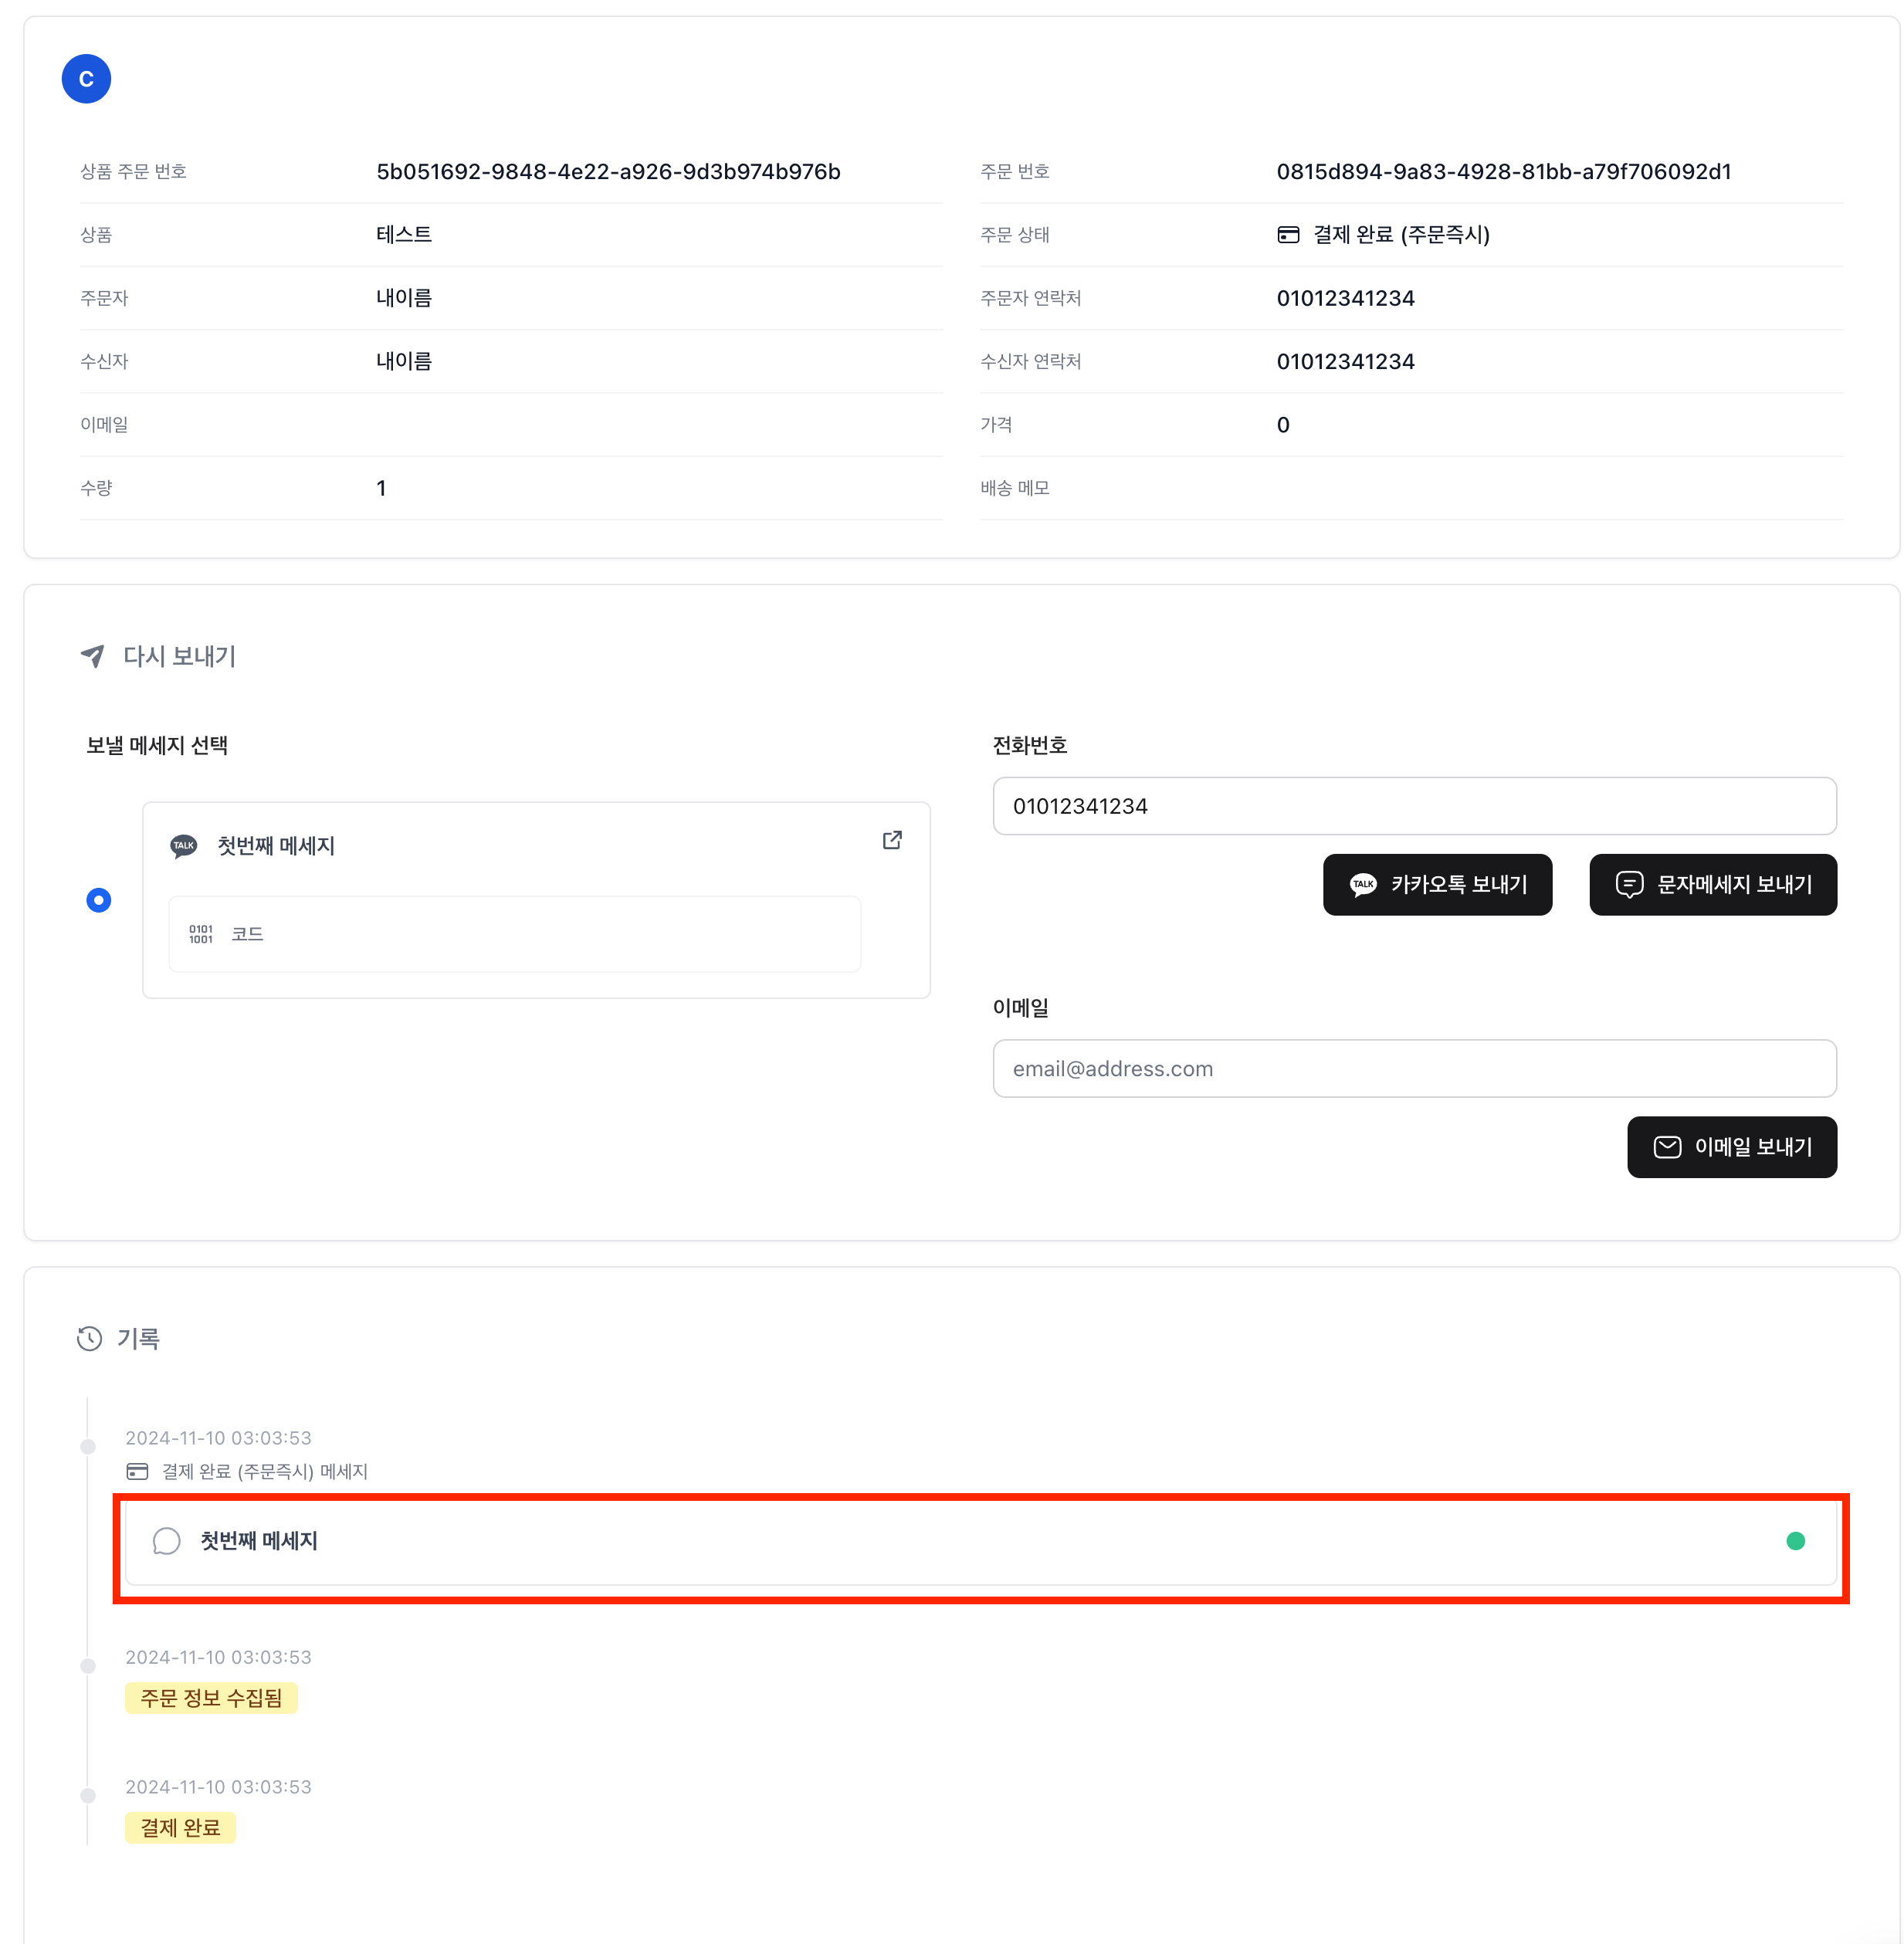The width and height of the screenshot is (1904, 1944).
Task: Select the 첫번째 메세지 radio button
Action: 98,900
